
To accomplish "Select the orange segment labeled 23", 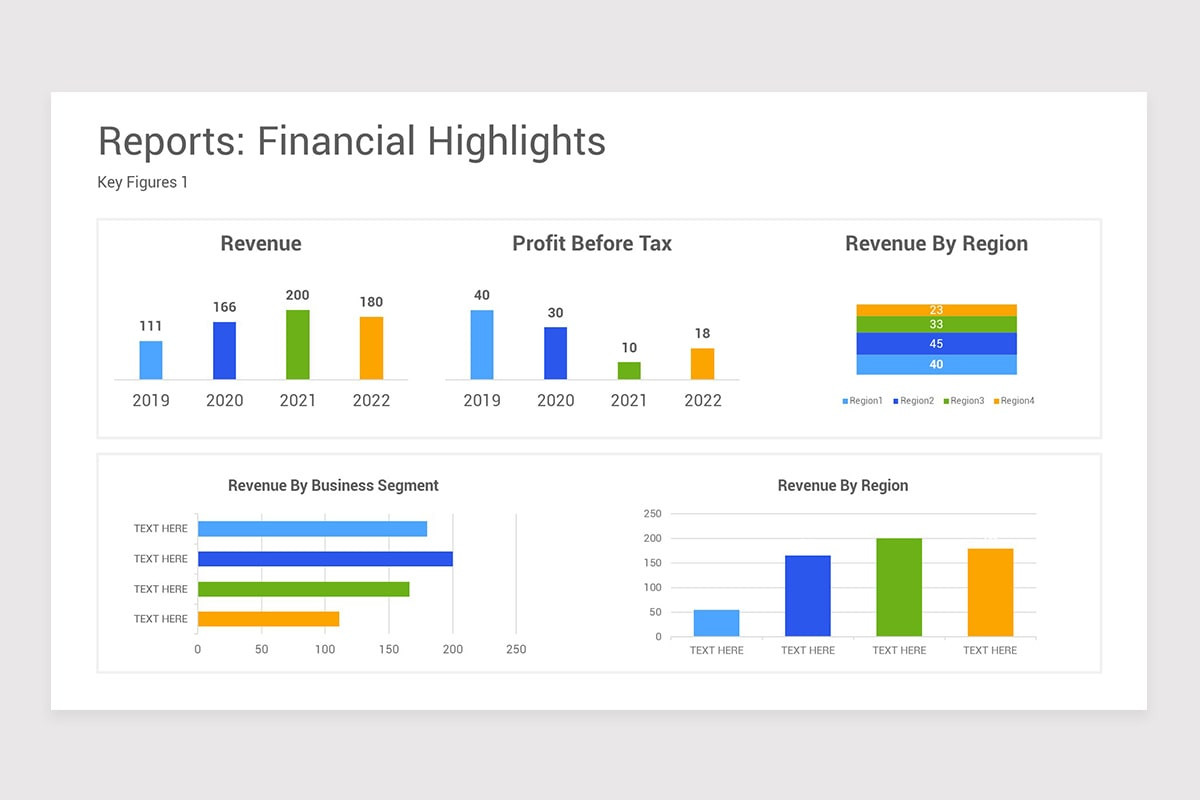I will [x=937, y=310].
